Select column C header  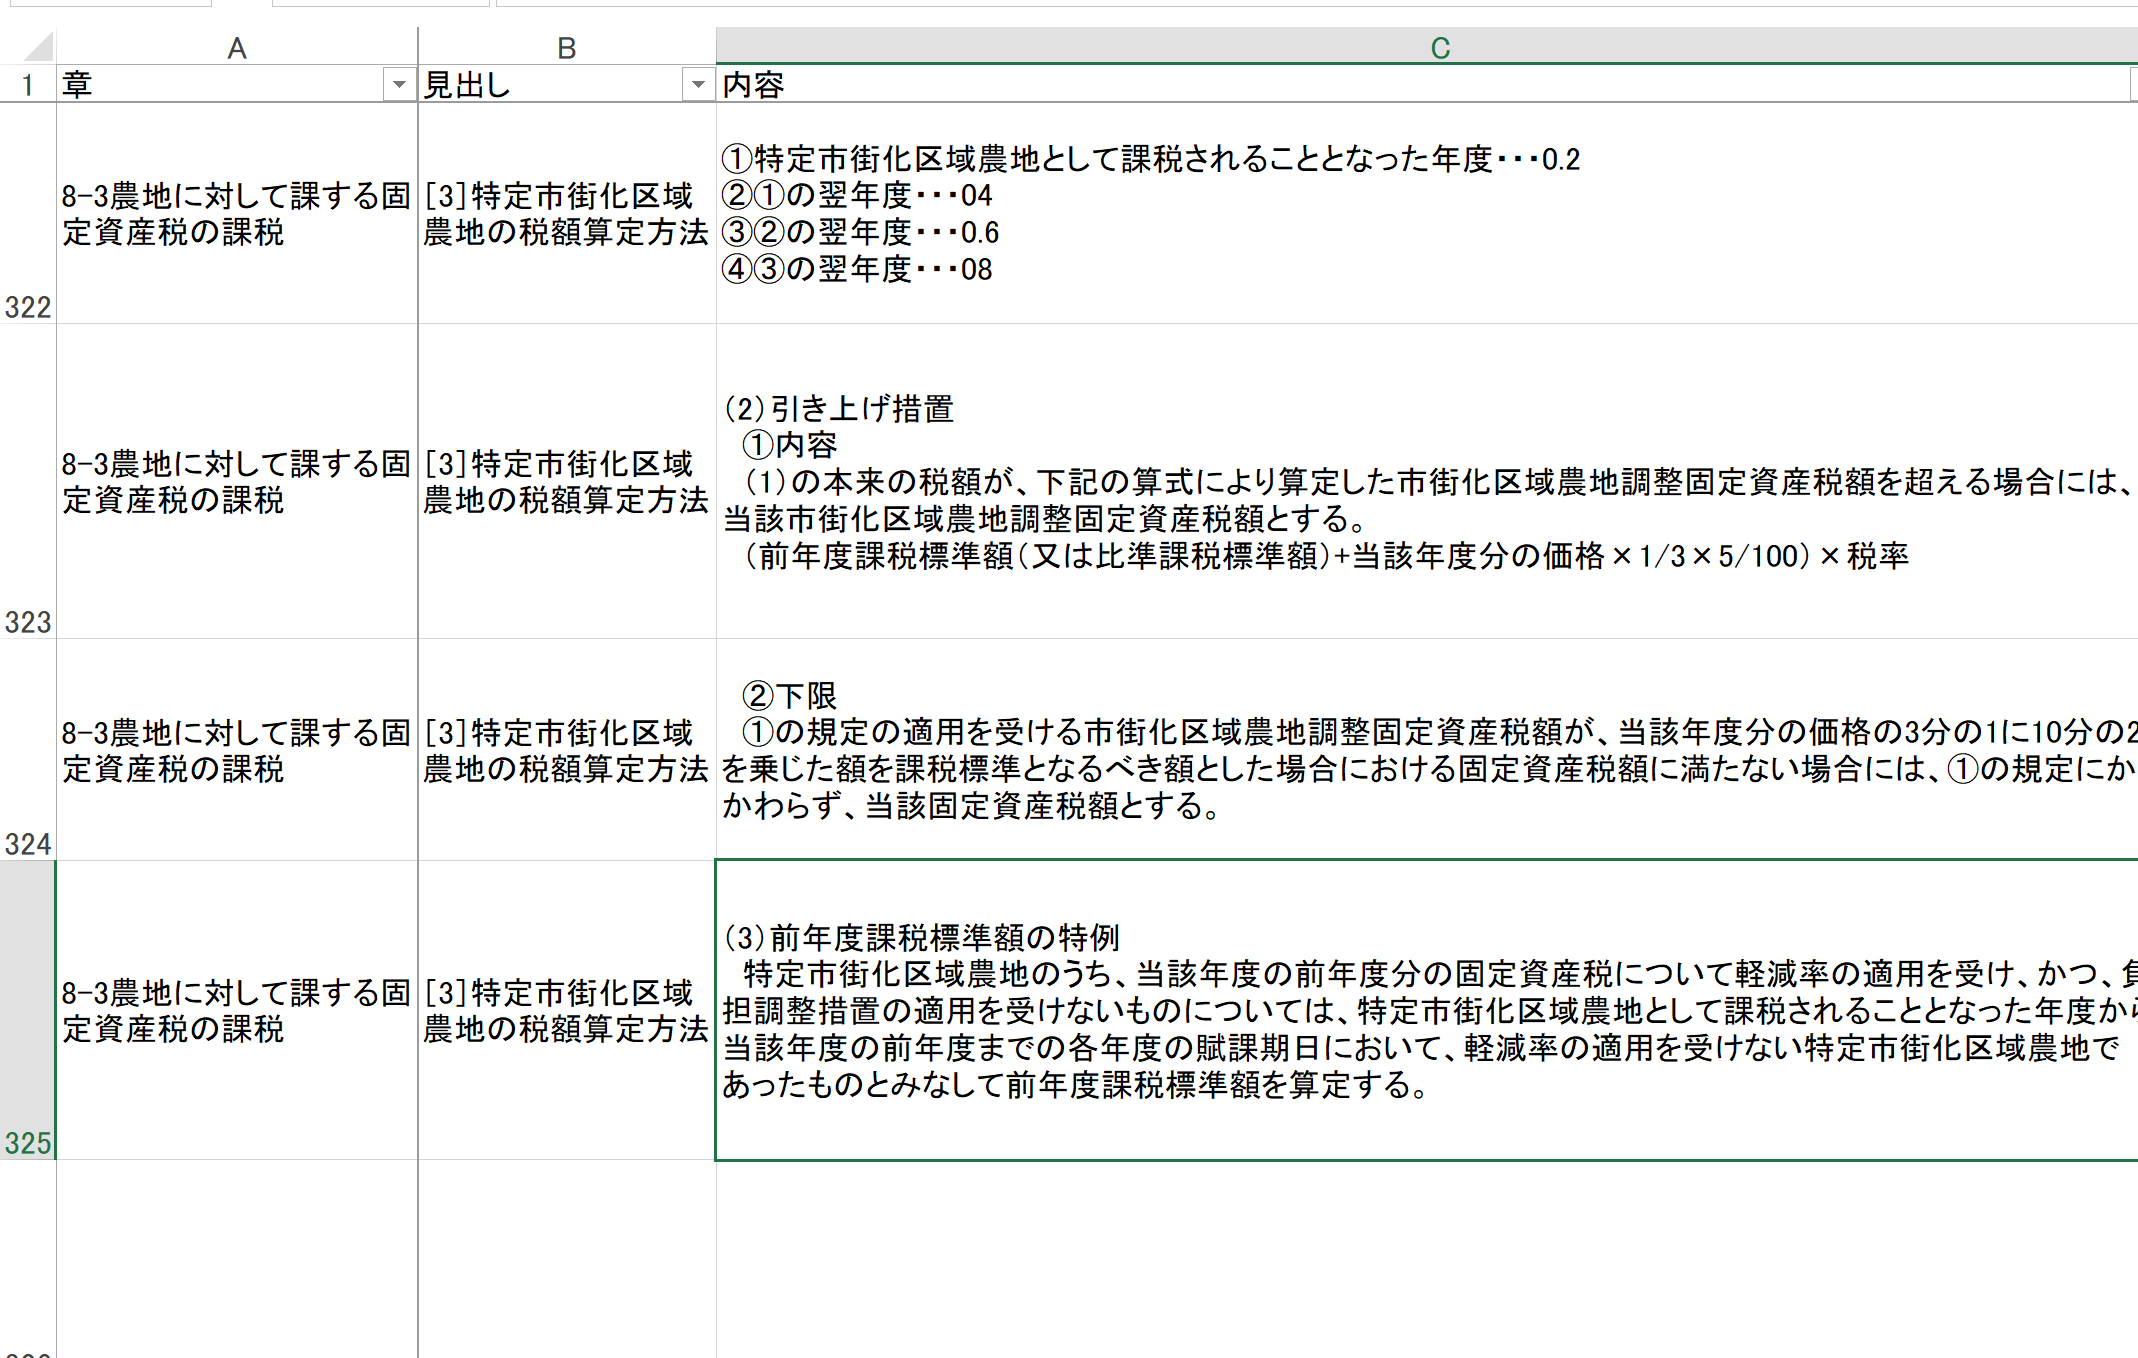pos(1438,47)
